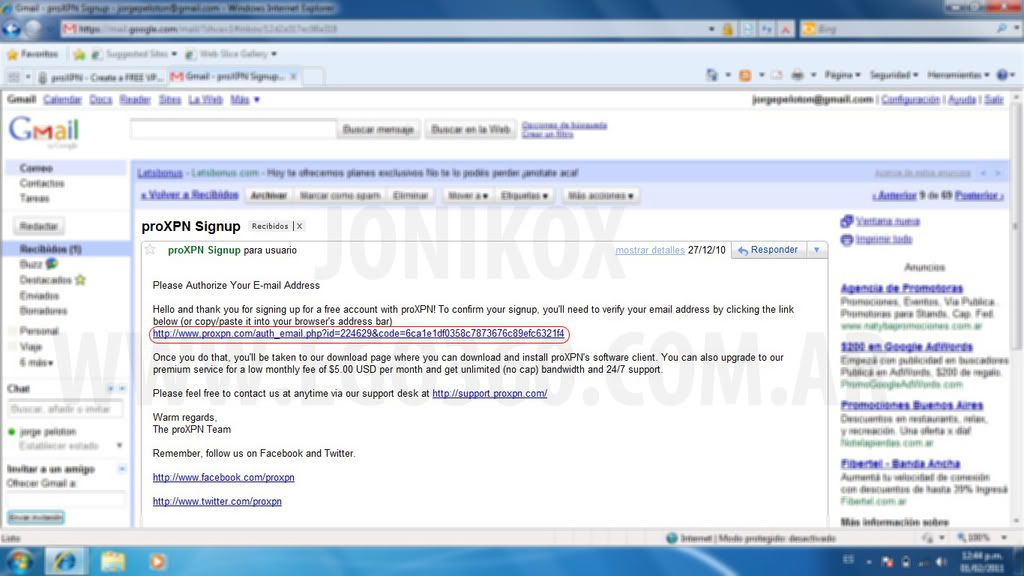Open a new blank browser tab
Viewport: 1024px width, 576px height.
(313, 77)
